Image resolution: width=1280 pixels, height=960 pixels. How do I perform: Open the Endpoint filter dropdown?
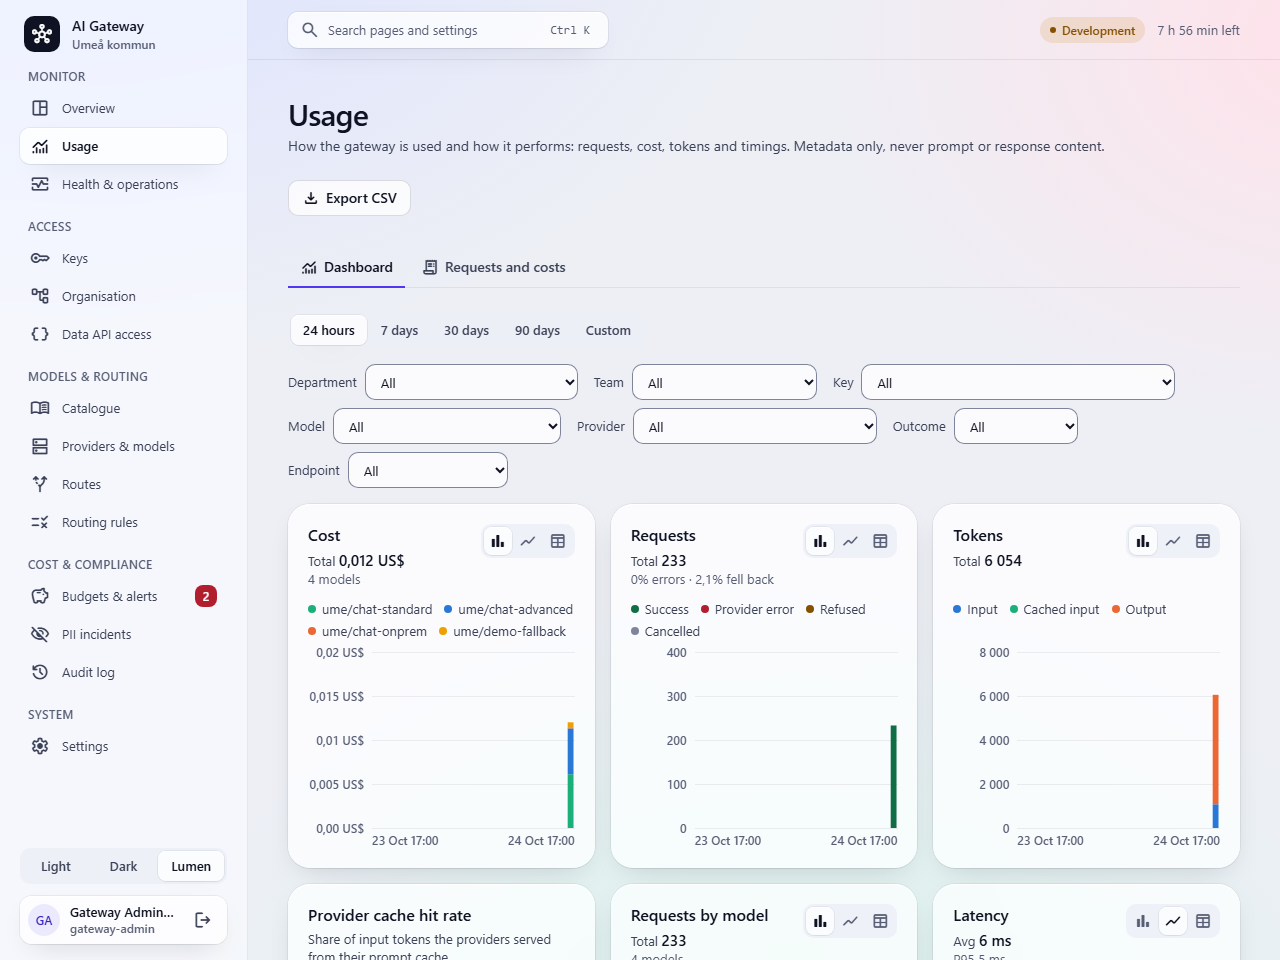point(428,470)
